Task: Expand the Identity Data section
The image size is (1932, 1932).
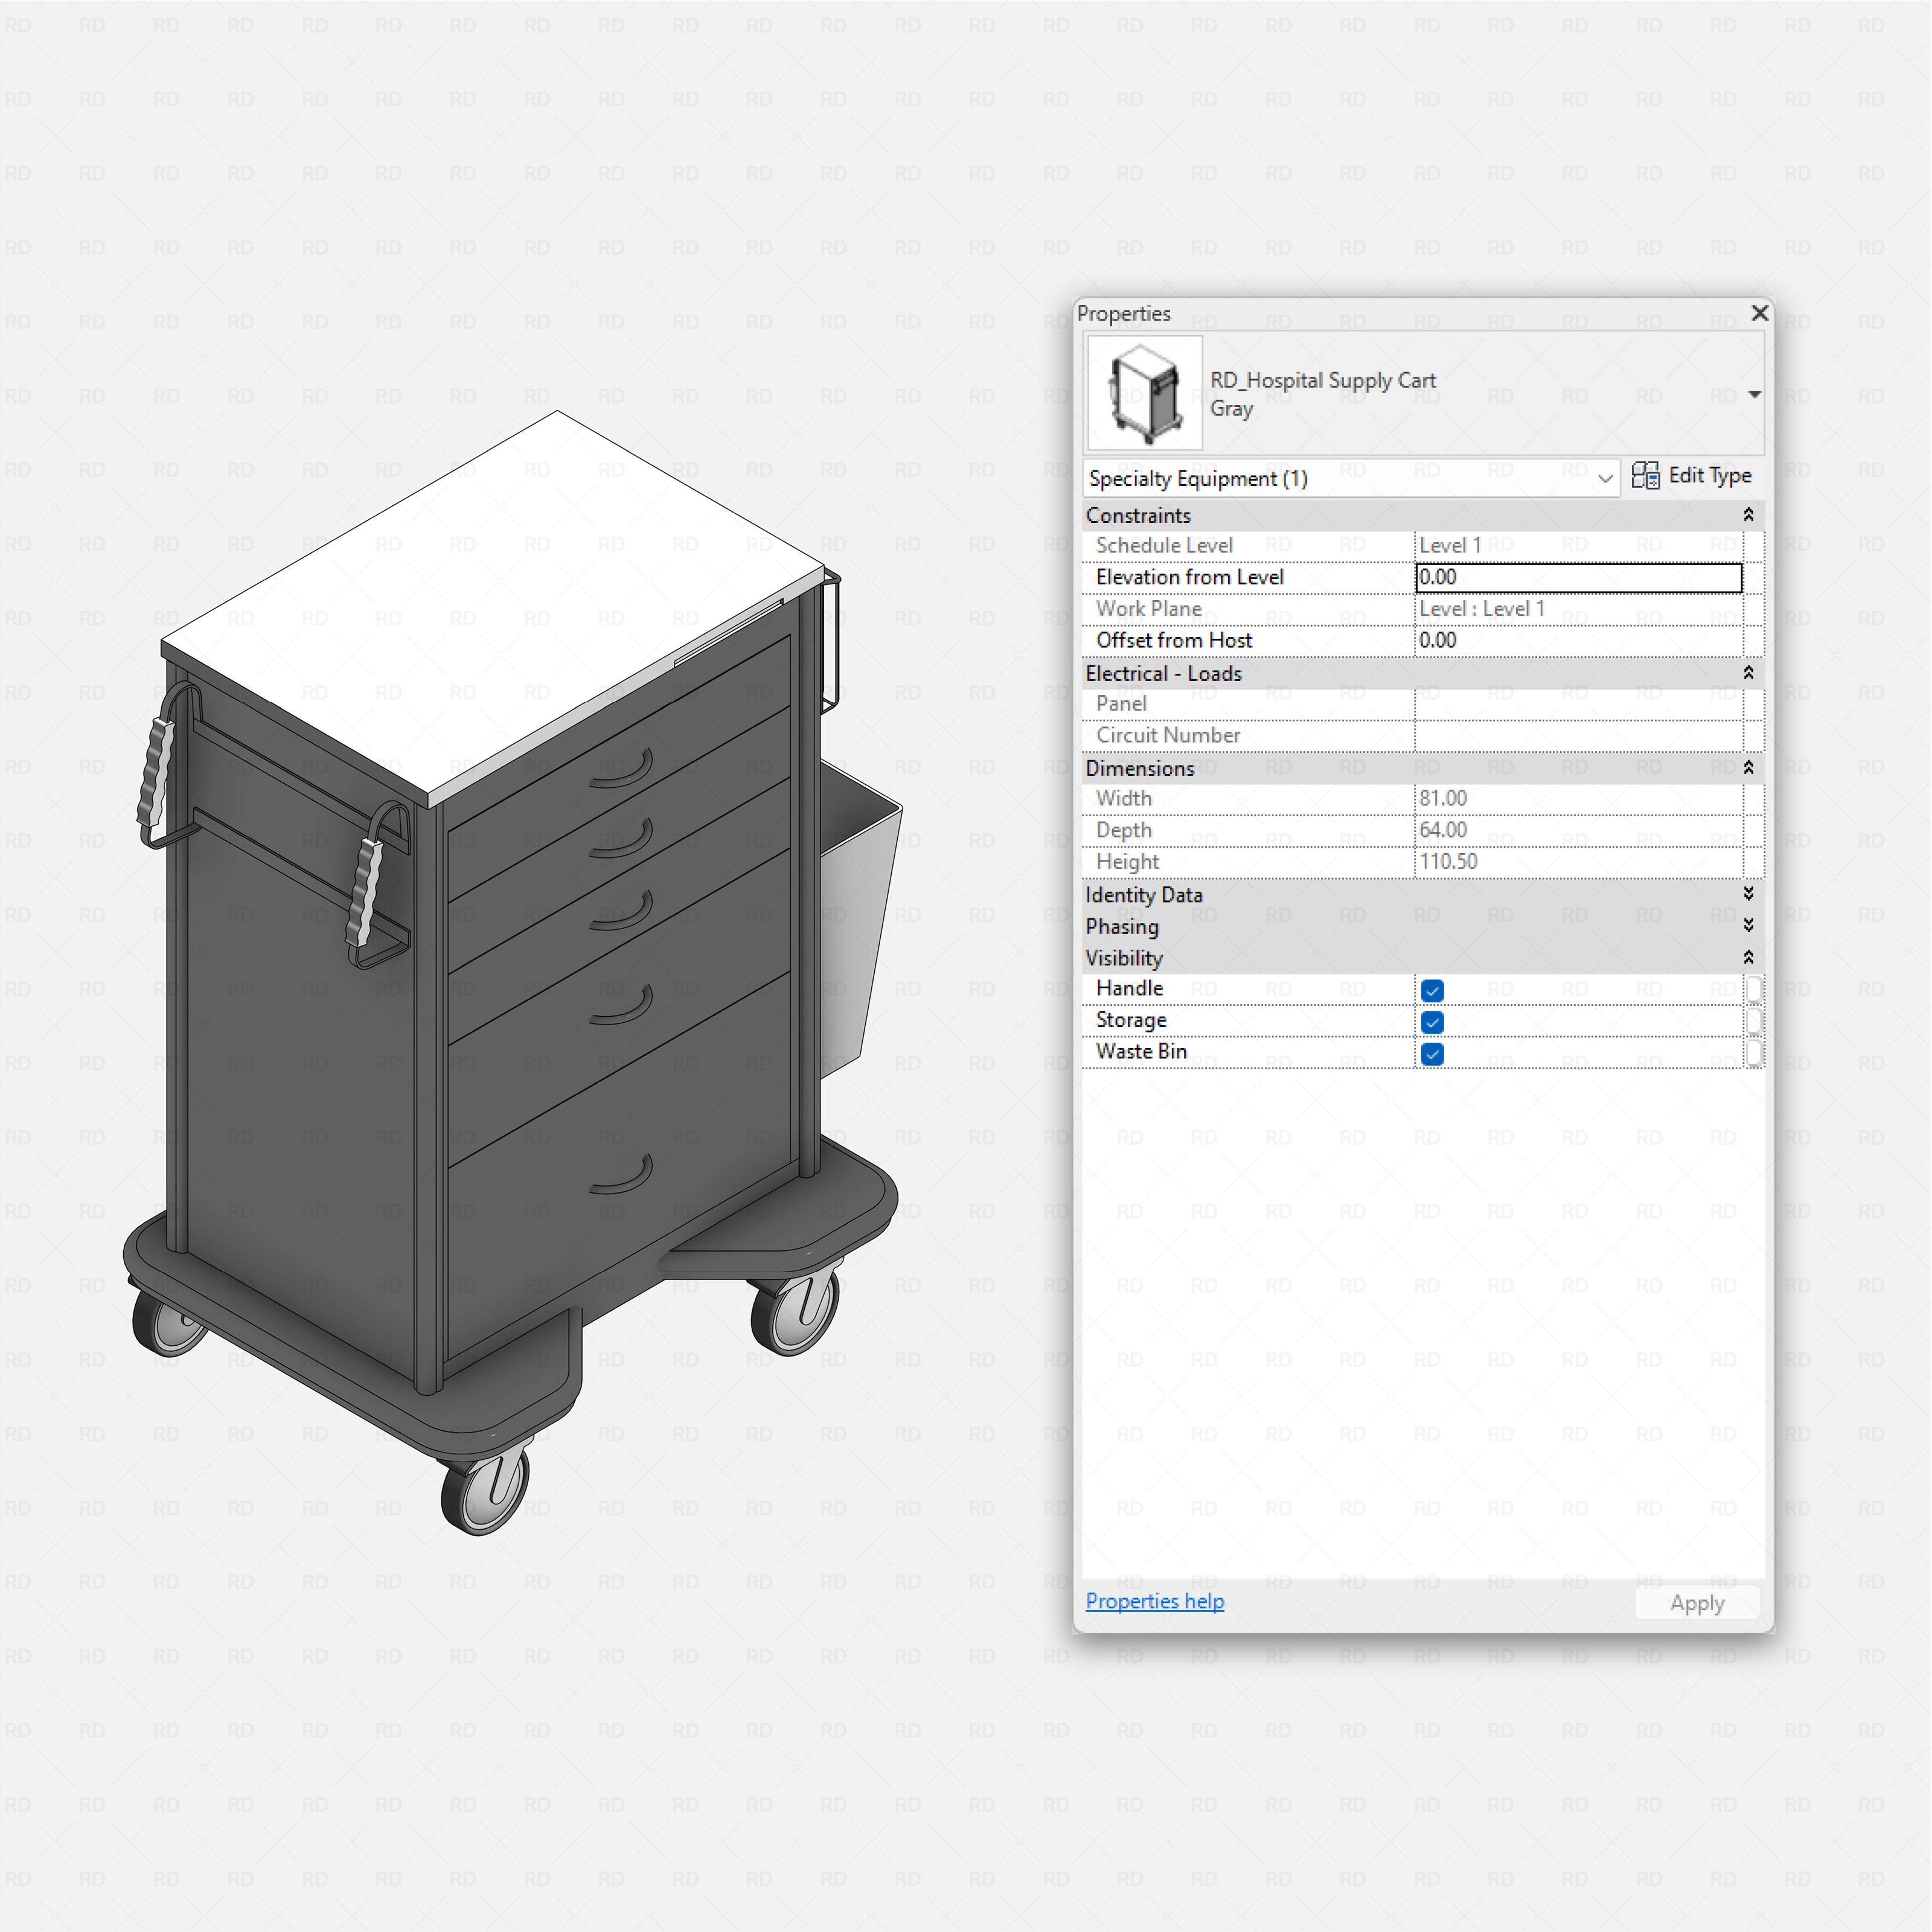Action: click(x=1750, y=895)
